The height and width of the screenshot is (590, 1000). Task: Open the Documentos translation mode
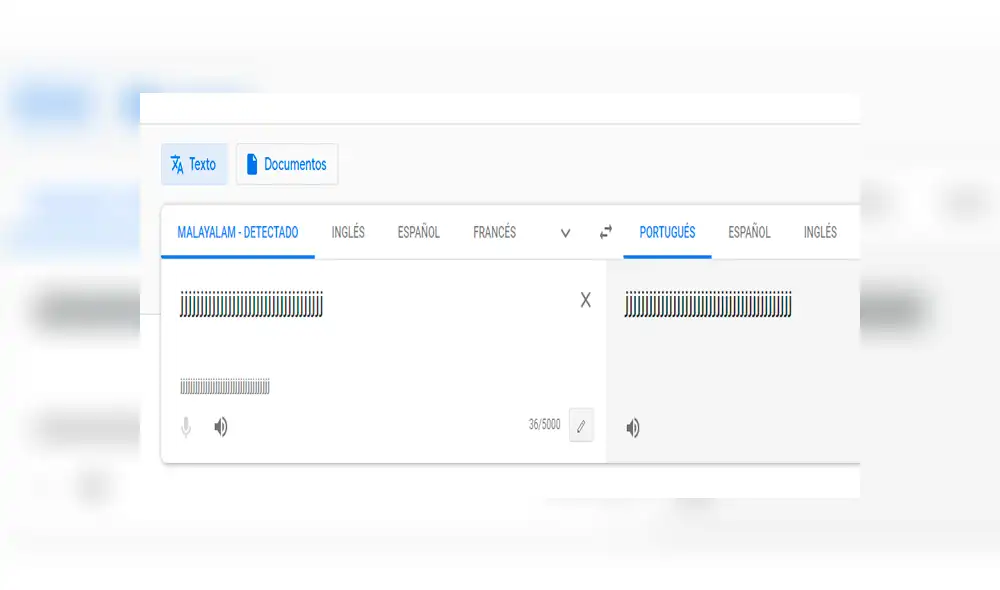pyautogui.click(x=287, y=165)
